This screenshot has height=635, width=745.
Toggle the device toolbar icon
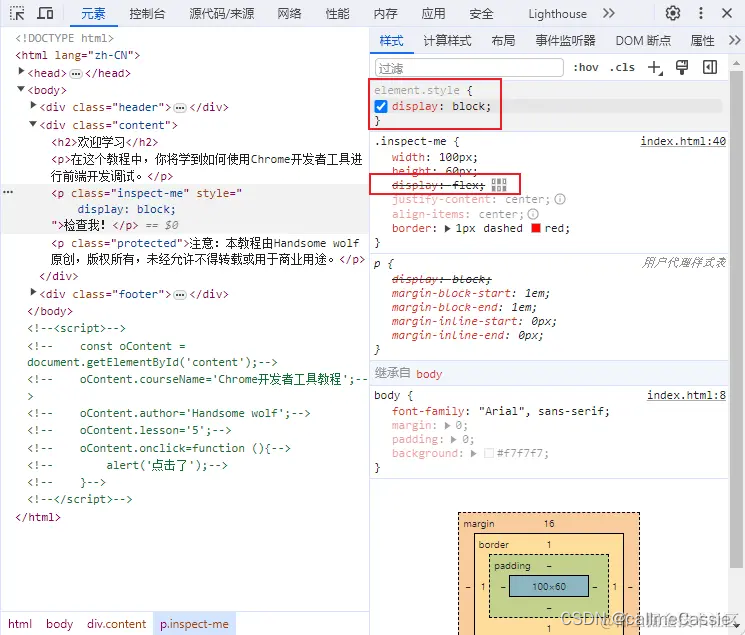pyautogui.click(x=45, y=13)
